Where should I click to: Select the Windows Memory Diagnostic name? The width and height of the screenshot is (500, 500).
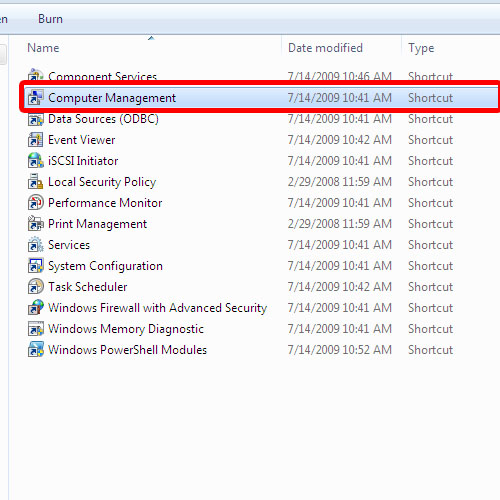(126, 329)
